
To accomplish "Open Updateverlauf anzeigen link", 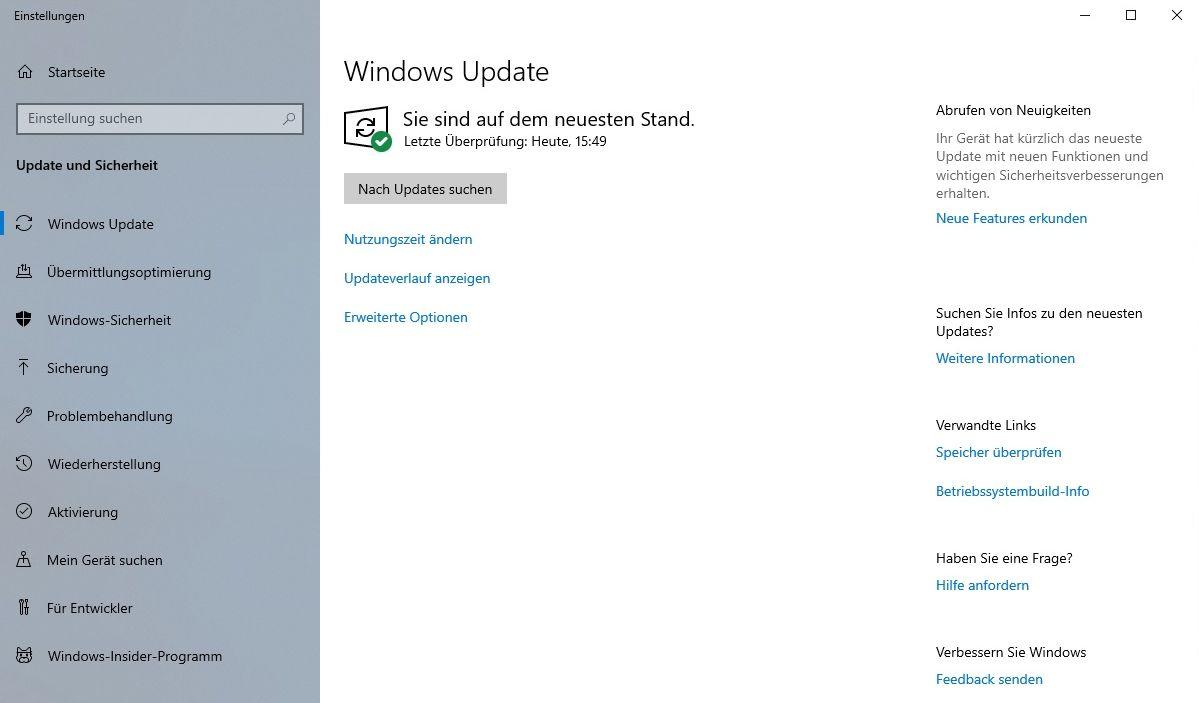I will pyautogui.click(x=417, y=278).
